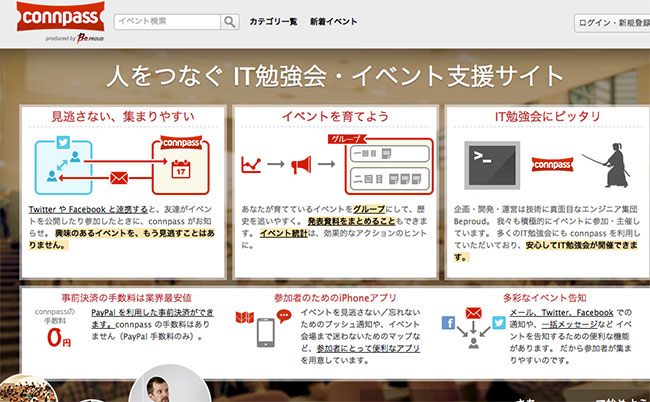The image size is (650, 402).
Task: Click the red speech bubble icon
Action: (x=284, y=317)
